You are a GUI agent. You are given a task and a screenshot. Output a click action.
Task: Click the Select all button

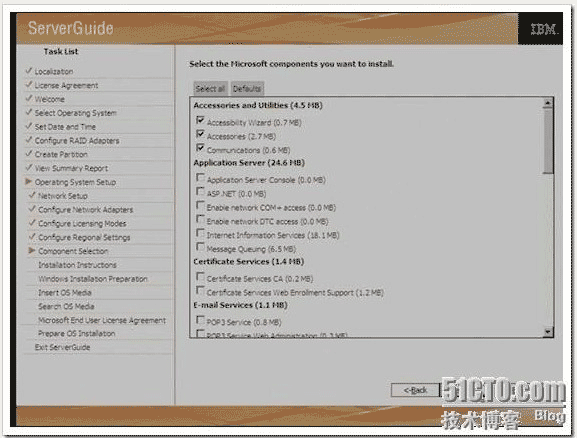click(210, 89)
